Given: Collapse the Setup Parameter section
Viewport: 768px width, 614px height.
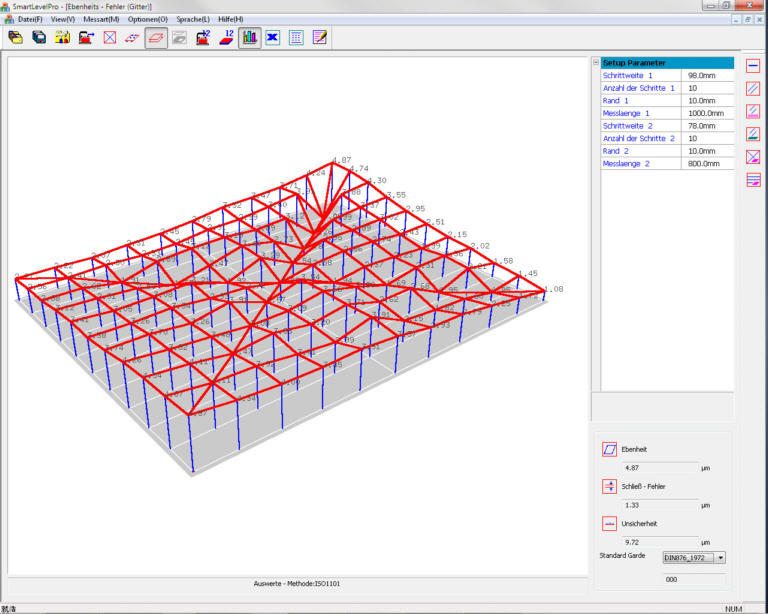Looking at the screenshot, I should tap(597, 63).
